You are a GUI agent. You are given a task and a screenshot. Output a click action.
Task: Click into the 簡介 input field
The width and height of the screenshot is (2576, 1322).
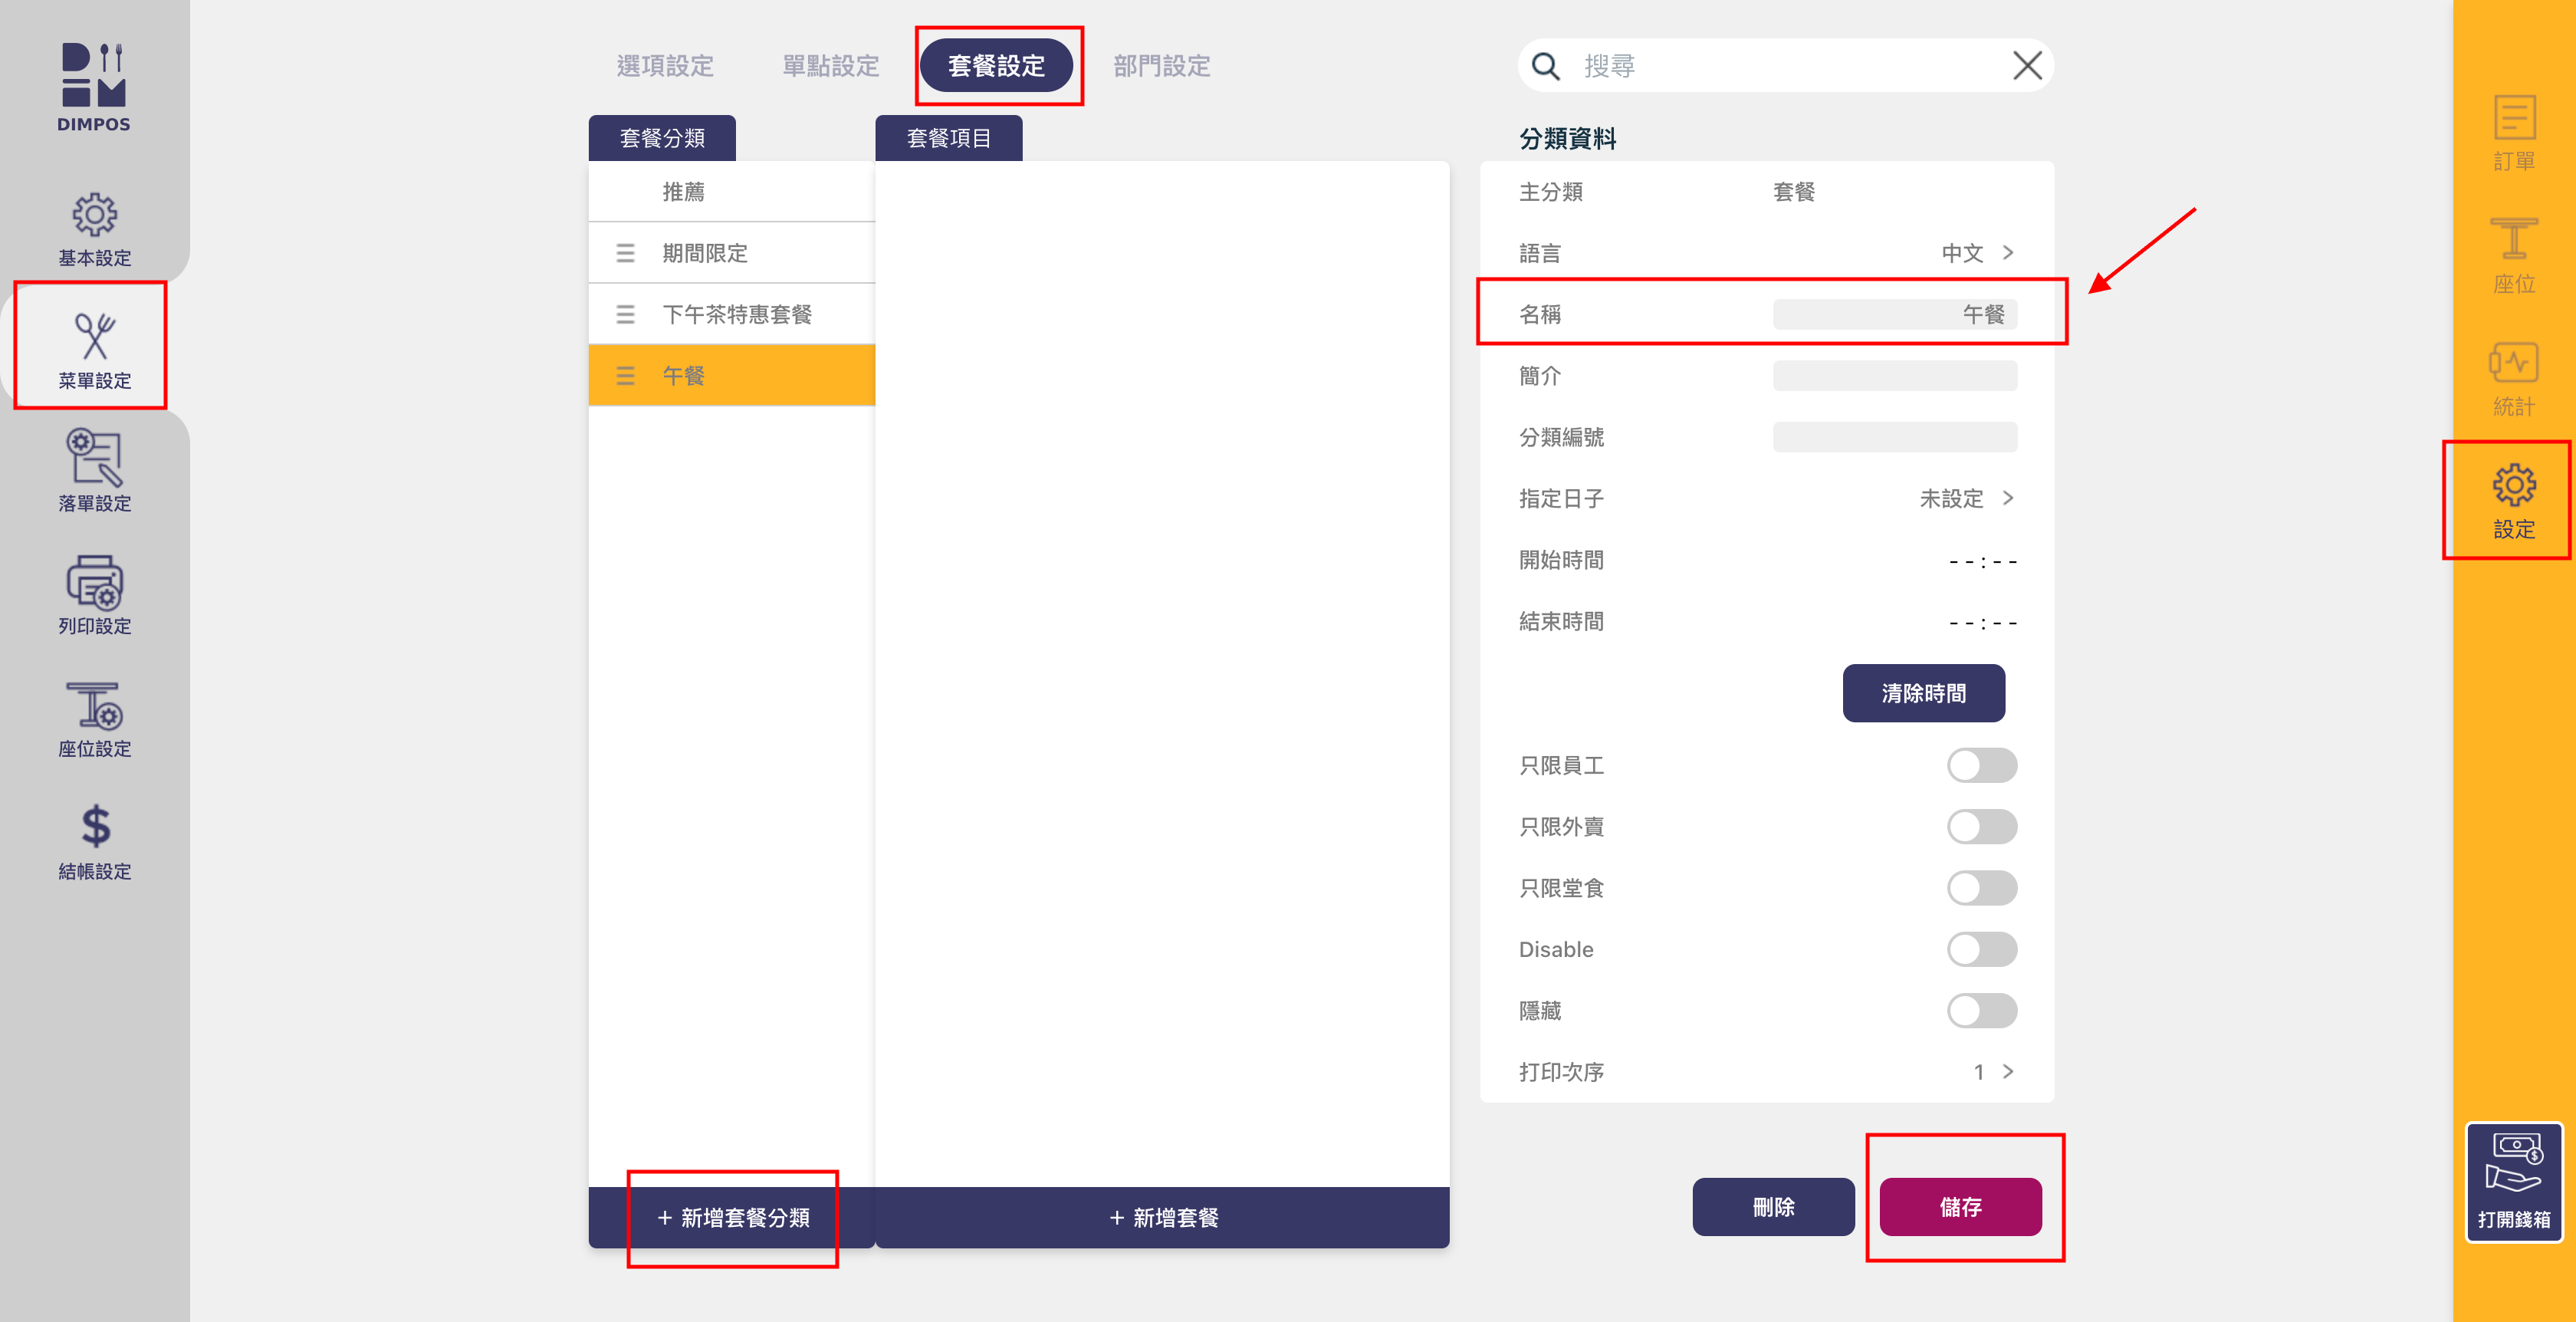(1894, 376)
